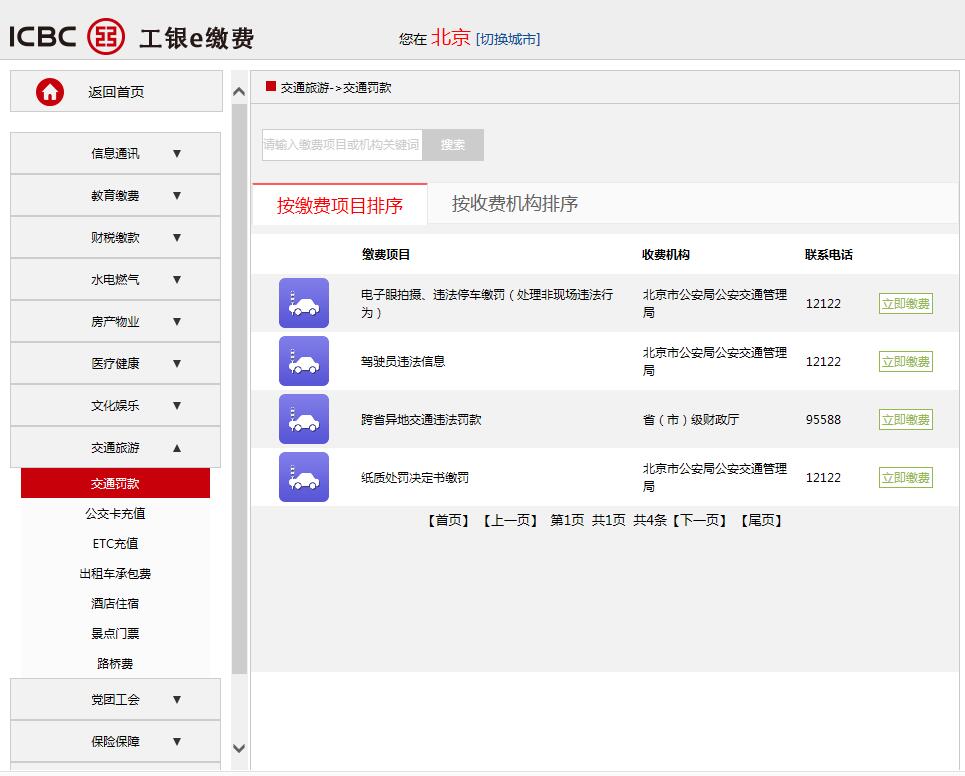Click the 搜索 button
This screenshot has width=965, height=776.
[x=453, y=145]
